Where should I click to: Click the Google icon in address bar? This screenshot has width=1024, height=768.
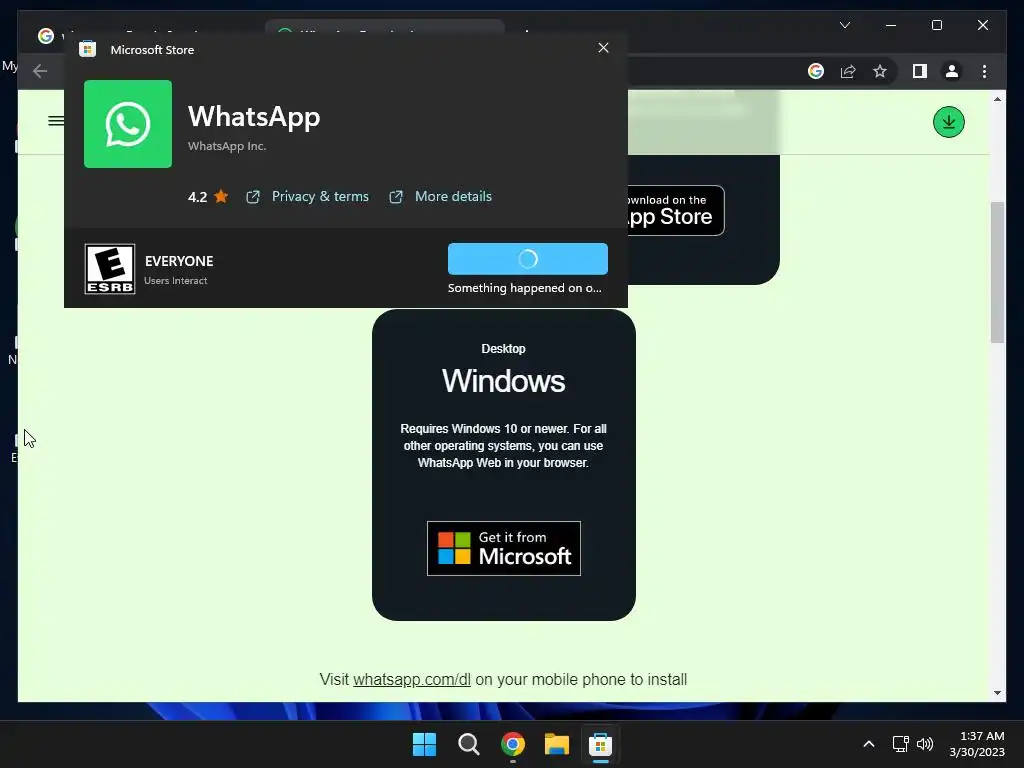(x=816, y=71)
